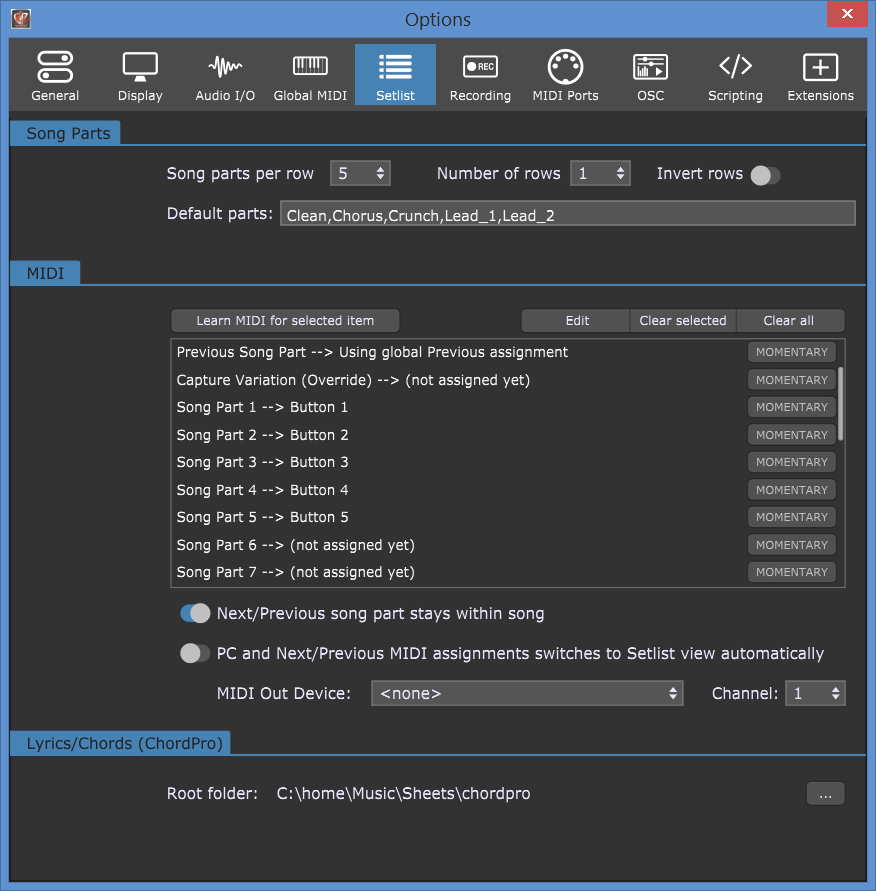Open the MIDI Out Device dropdown
The height and width of the screenshot is (891, 876).
point(527,692)
